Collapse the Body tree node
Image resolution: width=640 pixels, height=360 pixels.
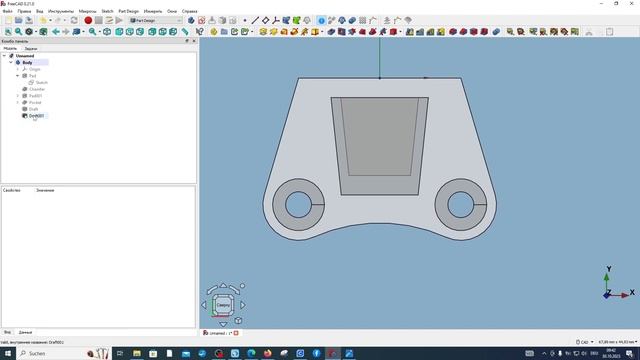click(x=11, y=62)
